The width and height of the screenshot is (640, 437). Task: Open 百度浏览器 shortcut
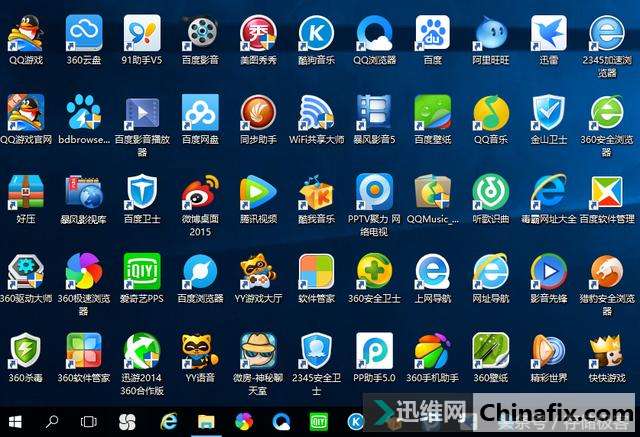point(200,271)
